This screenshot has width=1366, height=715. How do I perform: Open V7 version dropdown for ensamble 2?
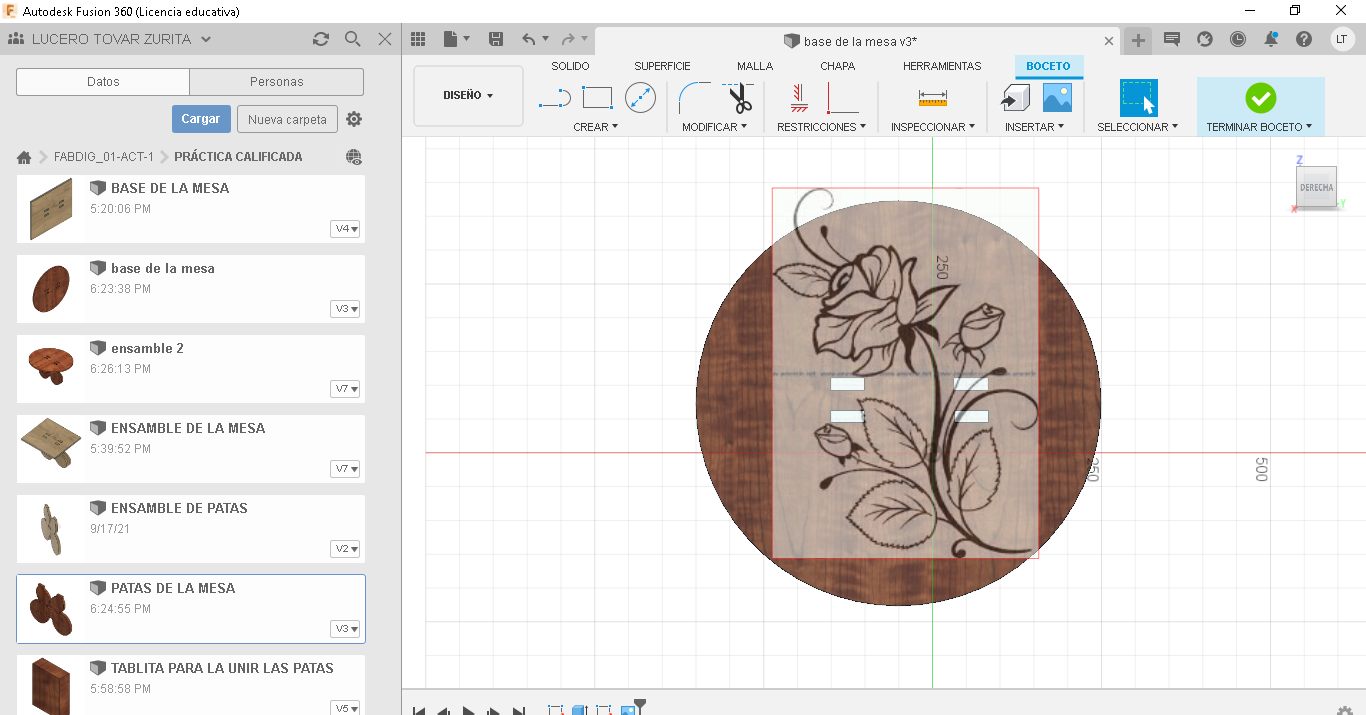coord(345,389)
